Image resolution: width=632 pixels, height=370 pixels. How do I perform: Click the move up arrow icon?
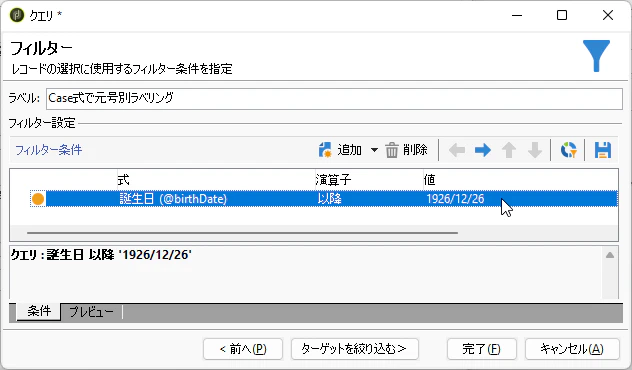pos(509,150)
